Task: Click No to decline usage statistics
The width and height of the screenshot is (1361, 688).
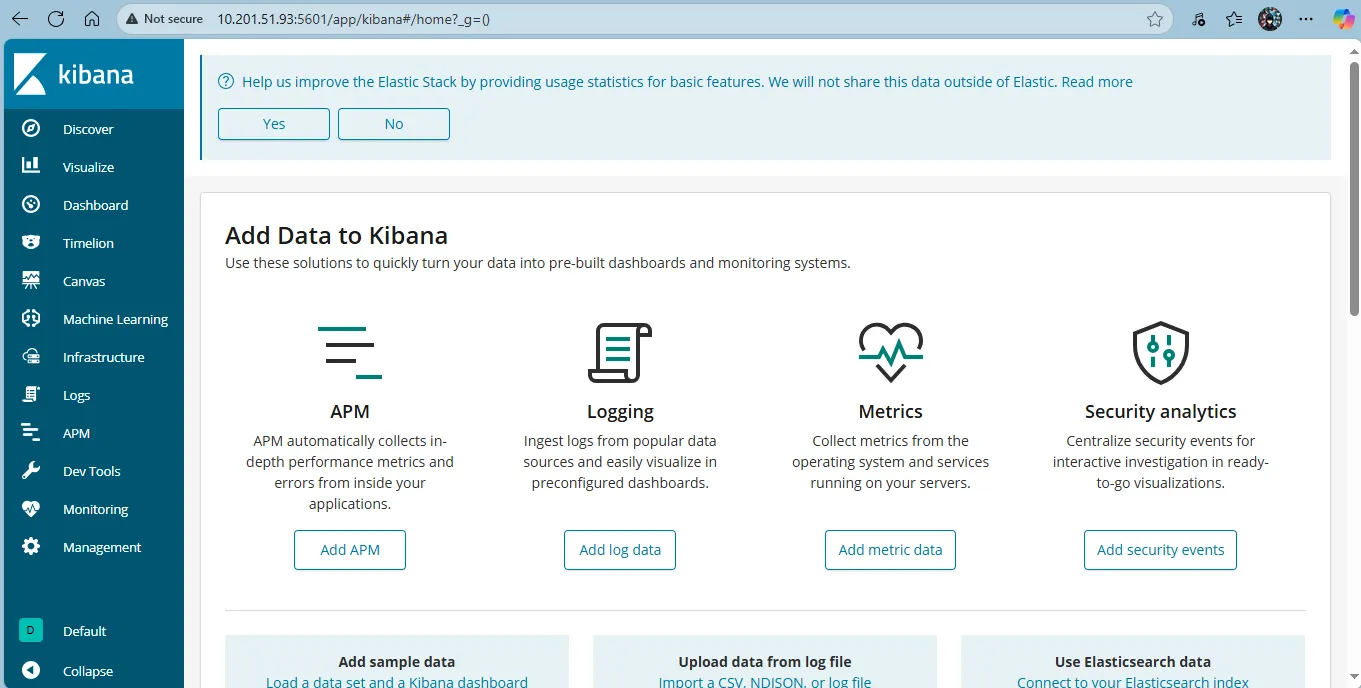Action: click(x=394, y=124)
